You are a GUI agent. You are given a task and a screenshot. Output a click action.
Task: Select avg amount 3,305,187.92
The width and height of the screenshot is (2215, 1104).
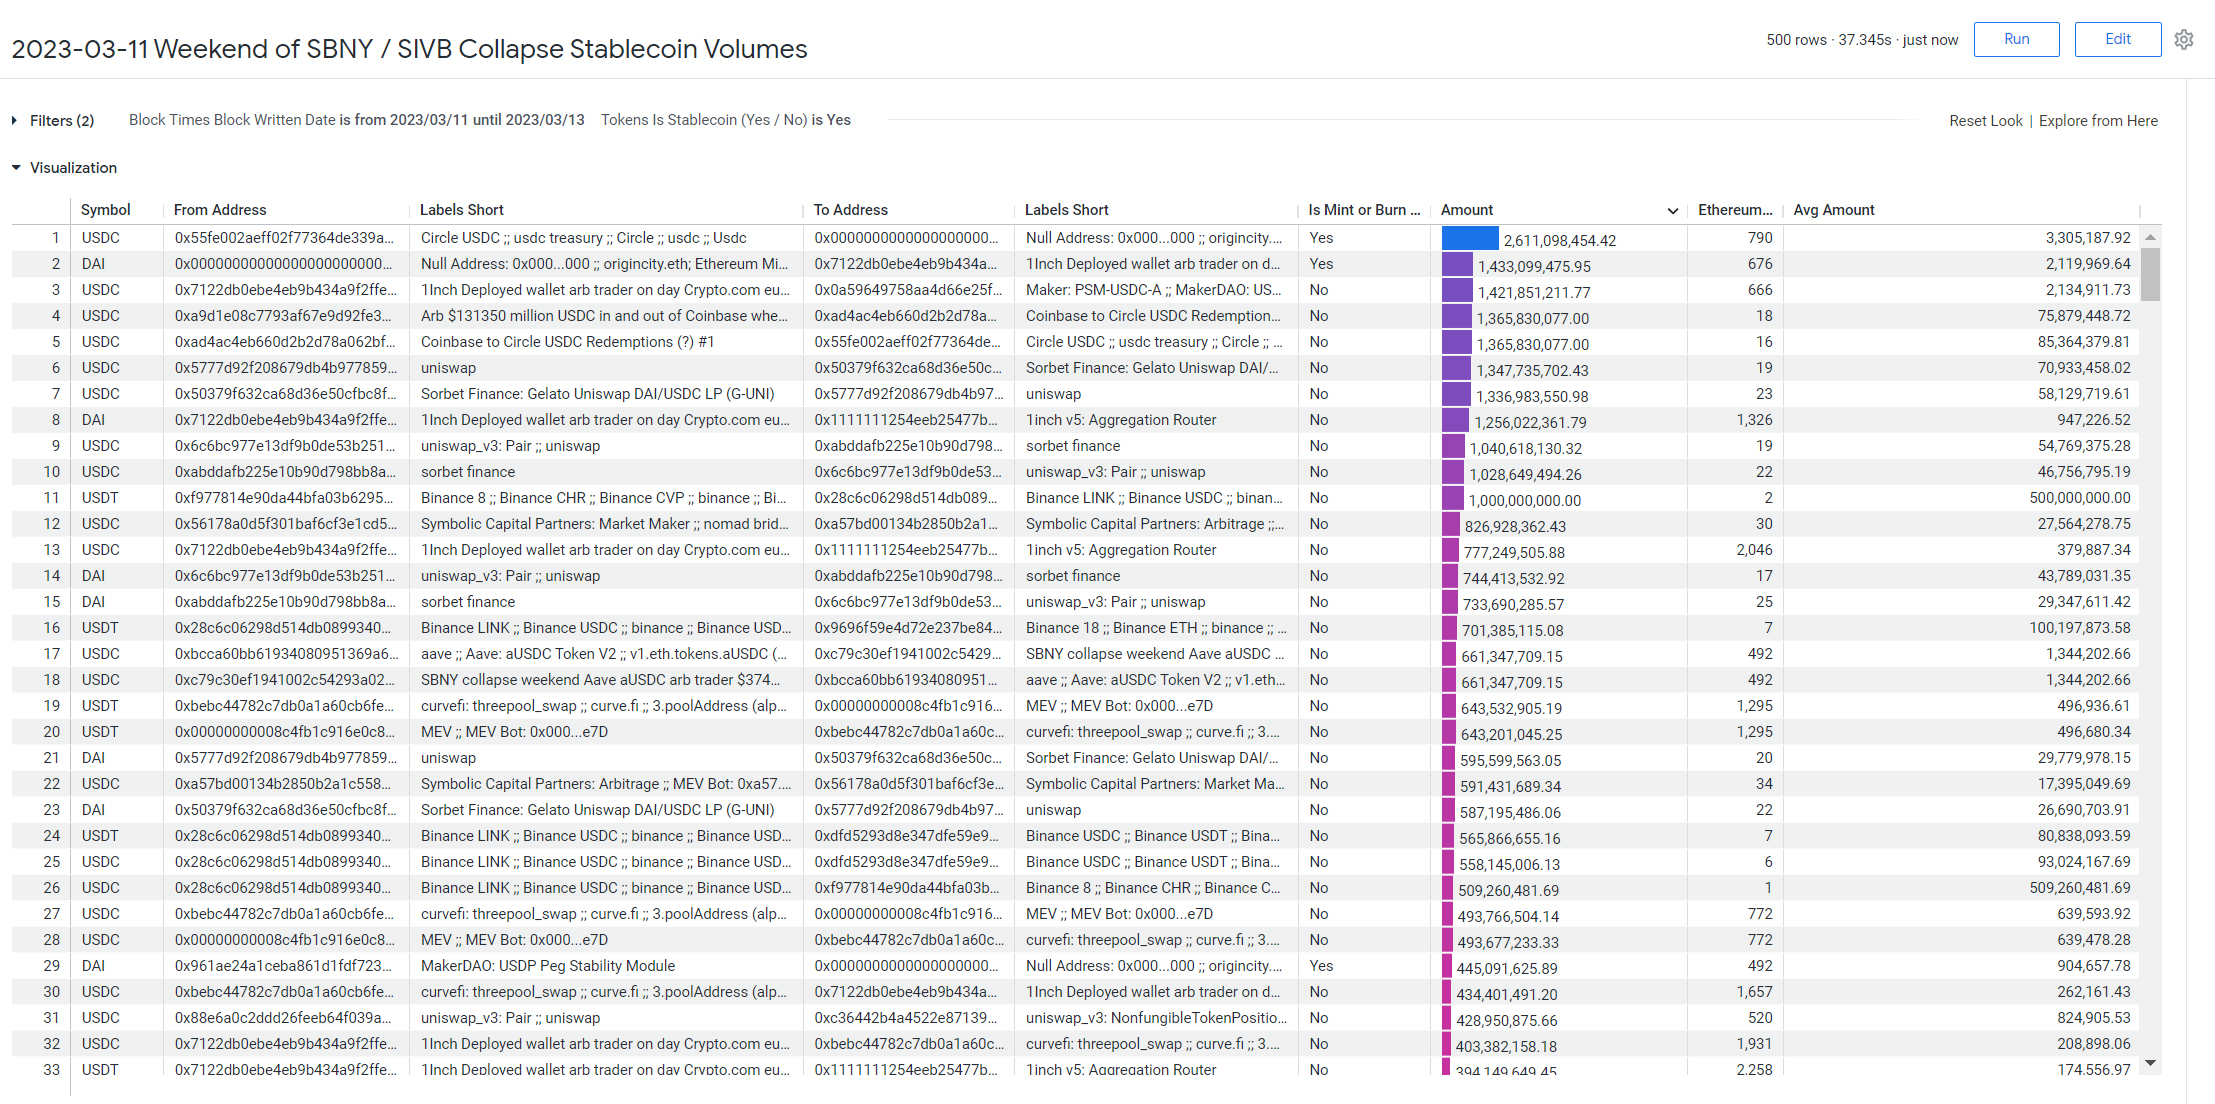click(x=2088, y=238)
